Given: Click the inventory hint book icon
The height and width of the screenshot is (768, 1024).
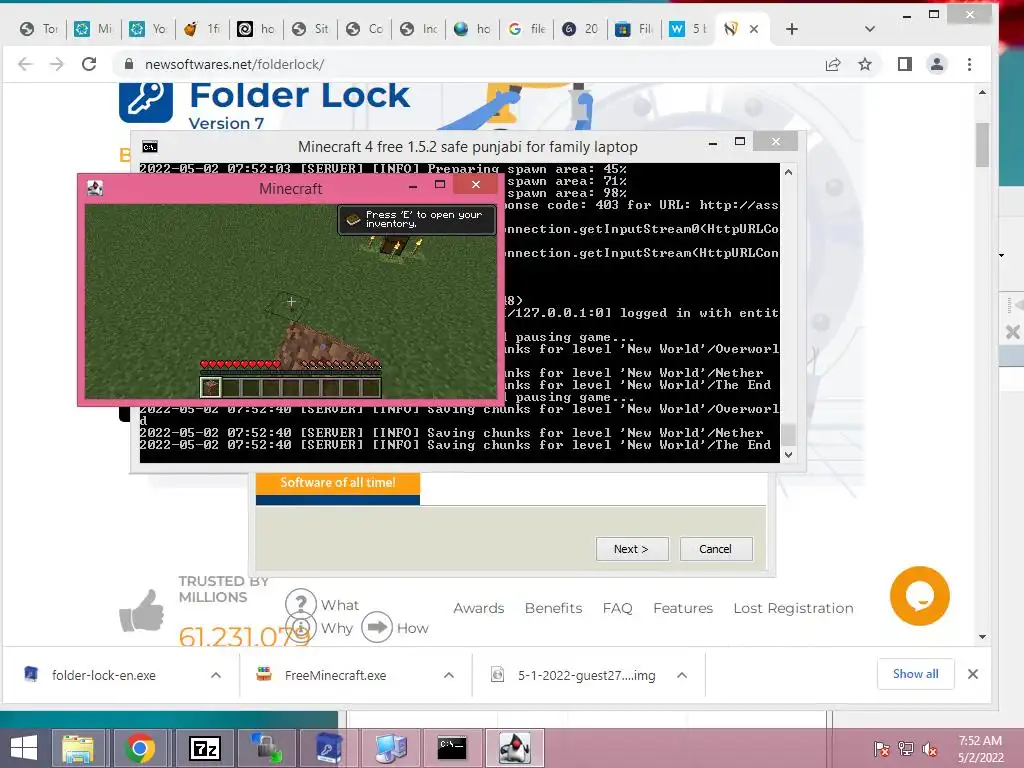Looking at the screenshot, I should pyautogui.click(x=353, y=219).
